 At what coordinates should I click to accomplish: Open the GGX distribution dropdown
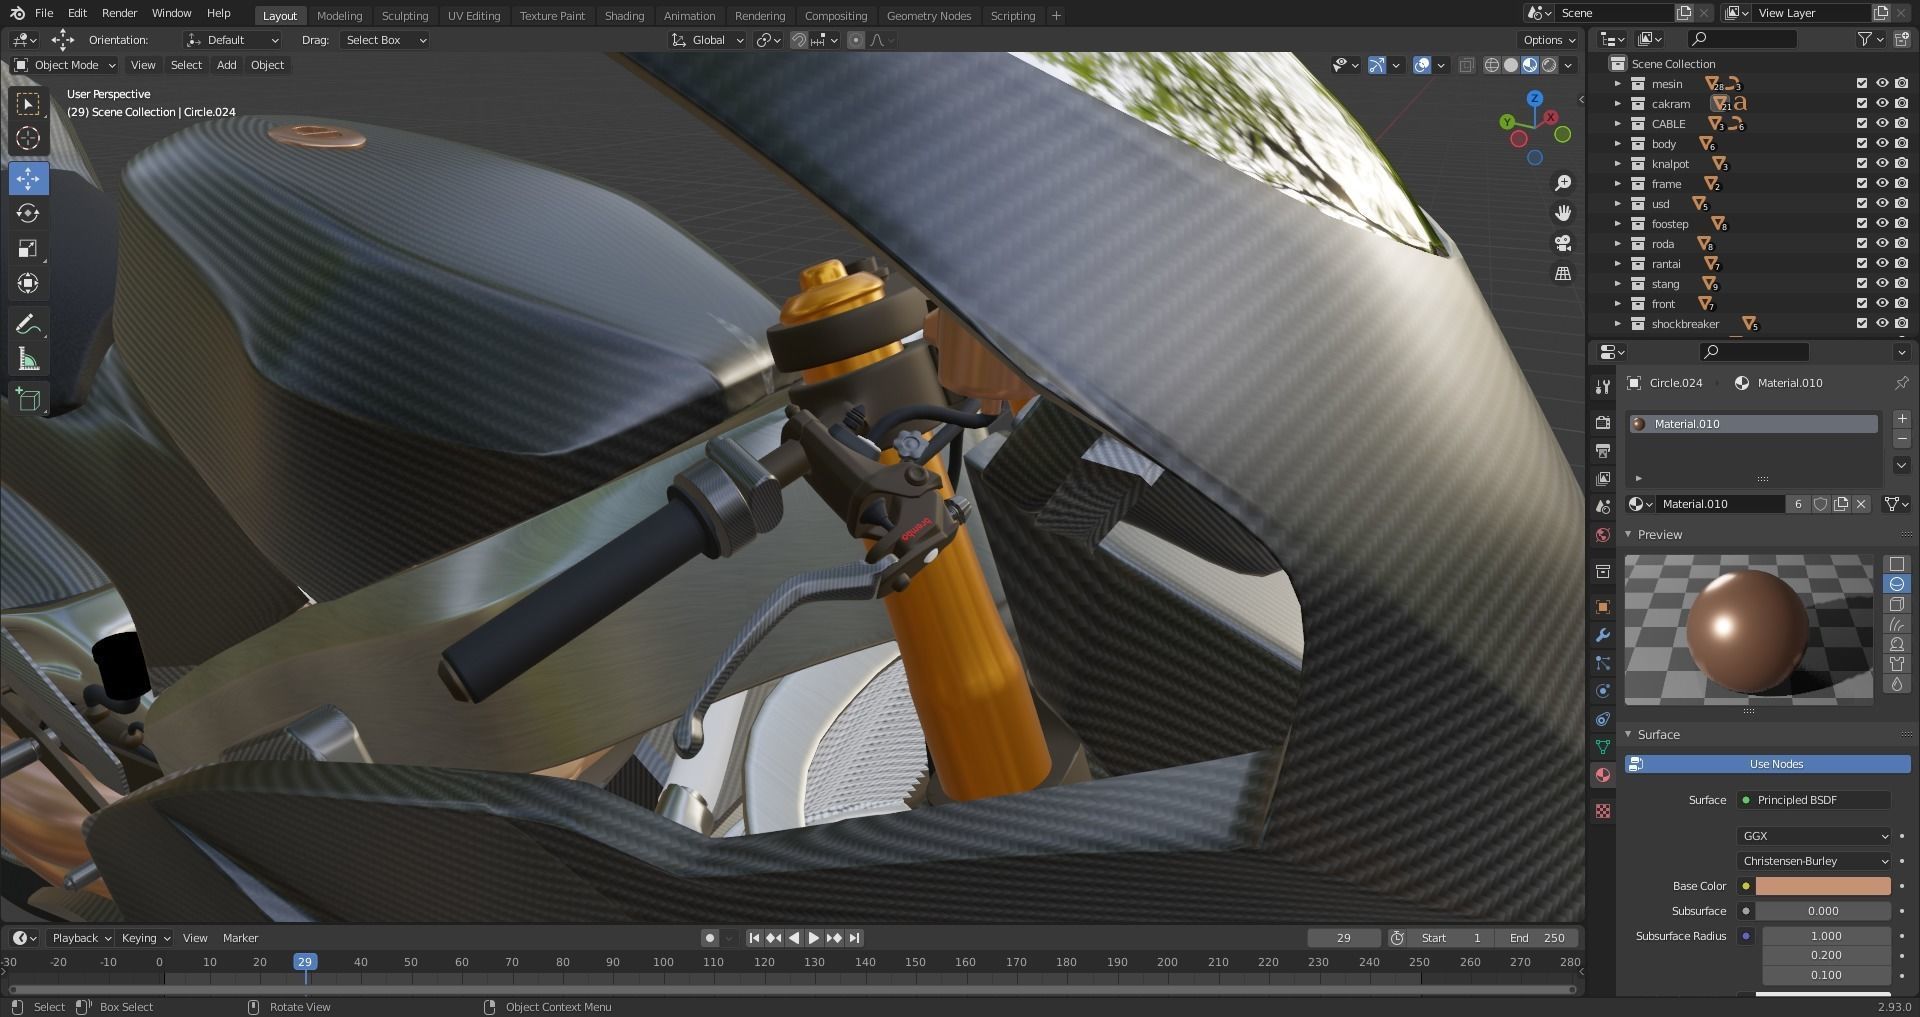click(1813, 836)
